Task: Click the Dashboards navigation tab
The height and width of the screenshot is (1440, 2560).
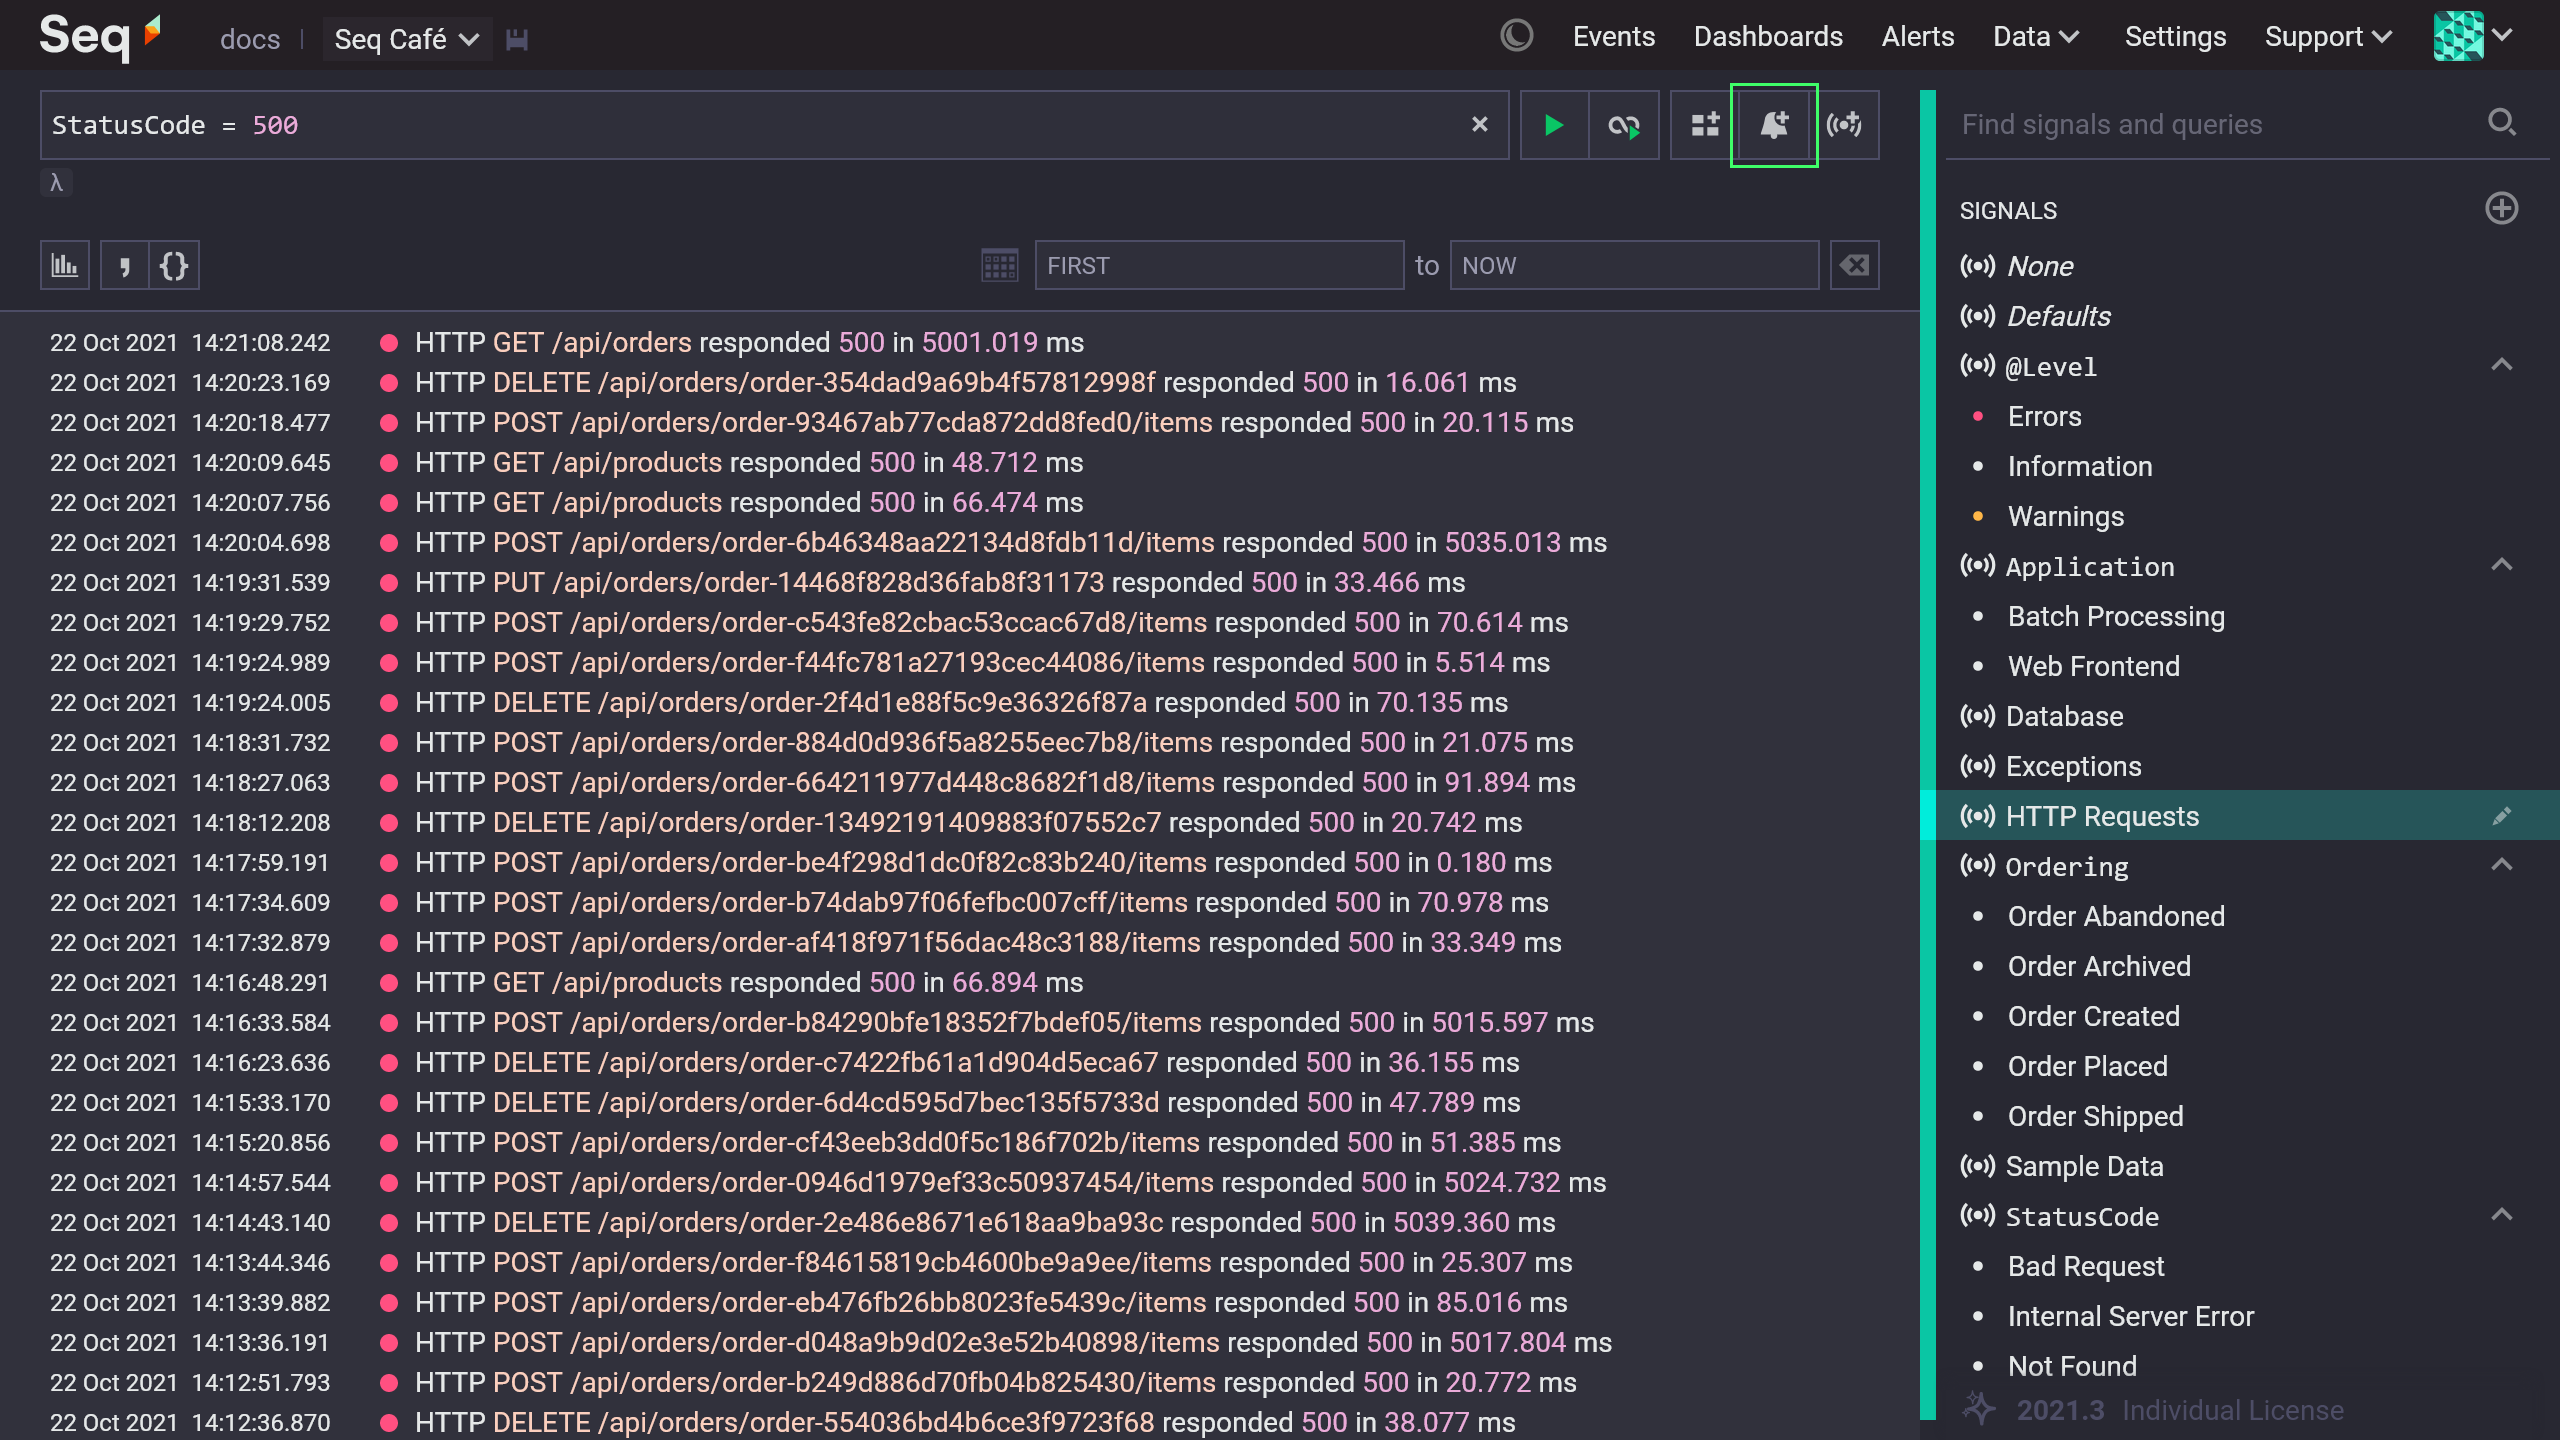Action: coord(1769,37)
